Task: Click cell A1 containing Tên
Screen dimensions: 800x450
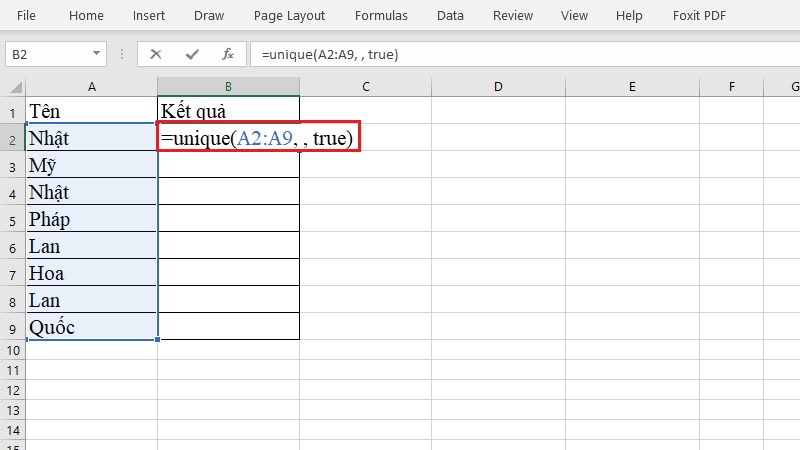Action: click(x=91, y=111)
